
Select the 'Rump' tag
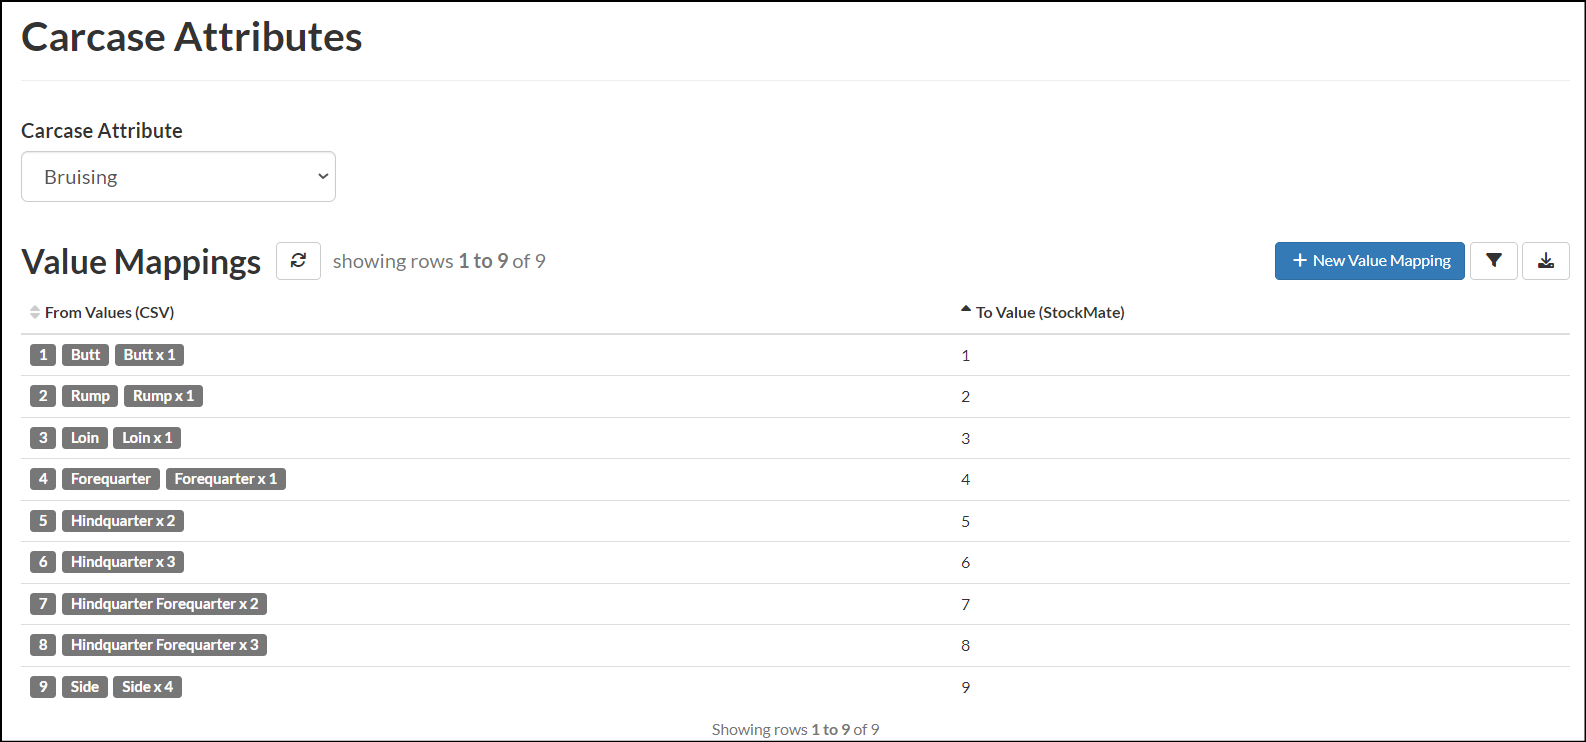(90, 396)
